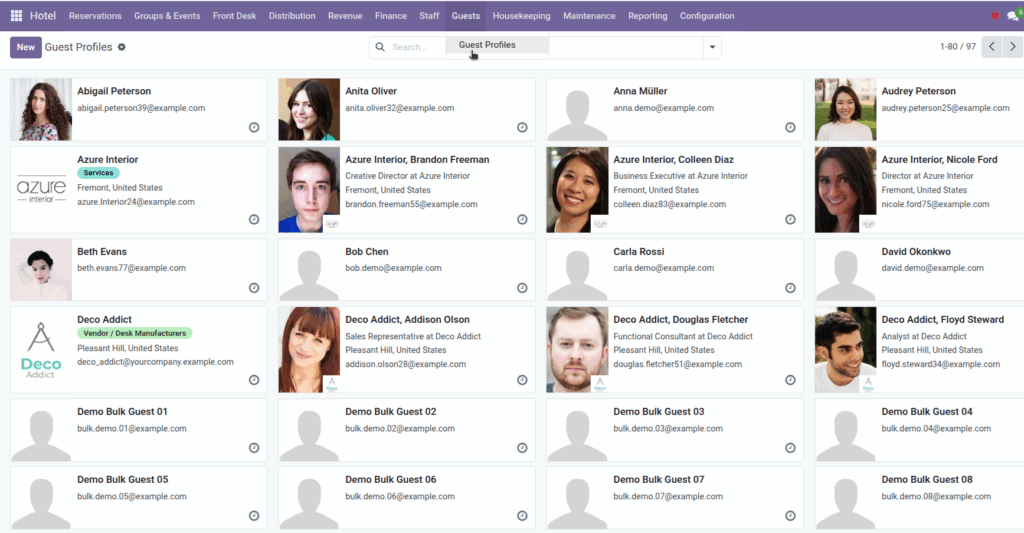Open Demo Bulk Guest 04 profile name

[927, 412]
